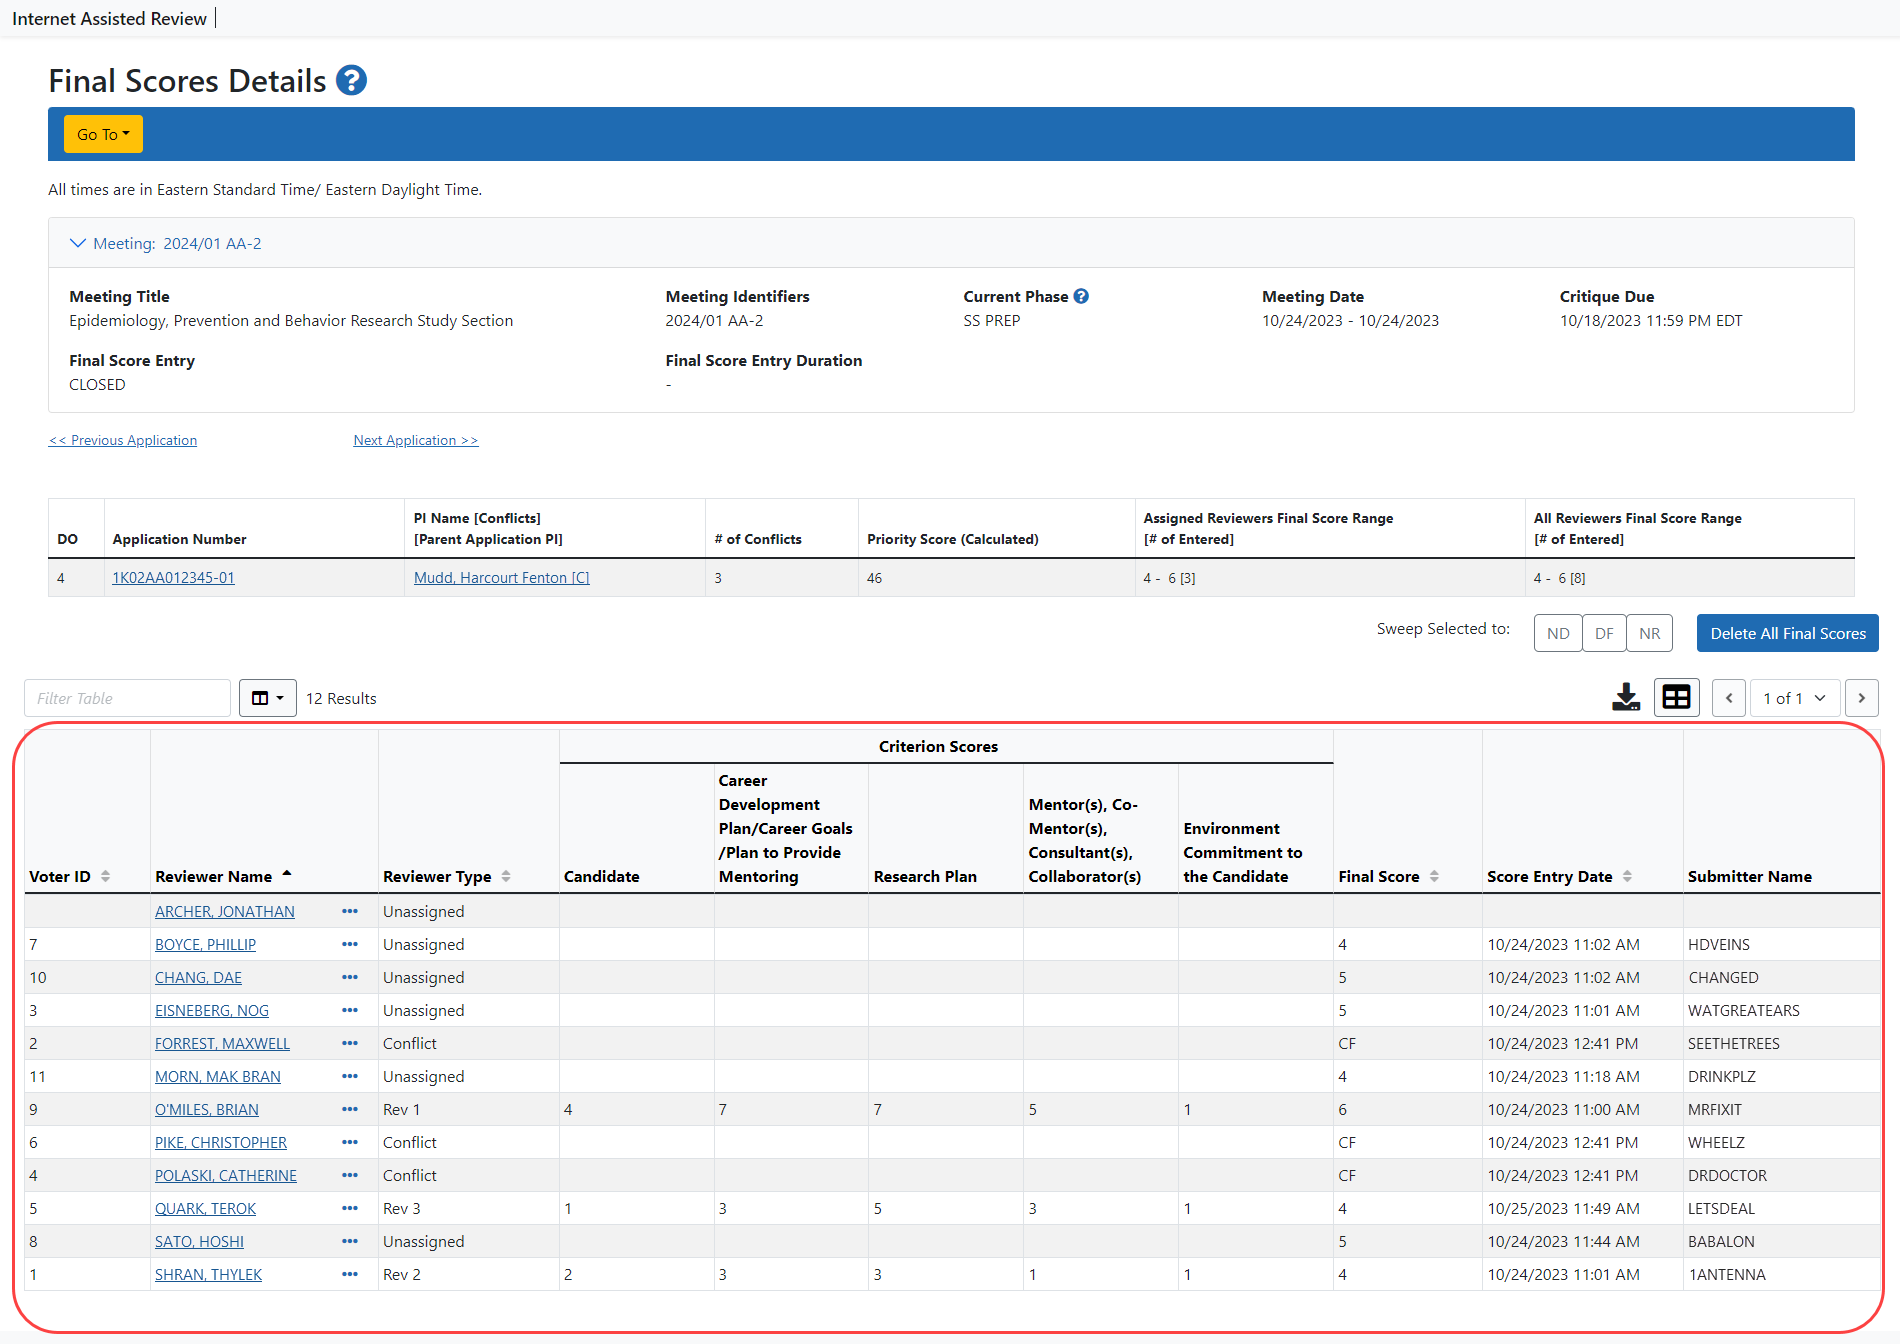This screenshot has width=1900, height=1344.
Task: Open reviewer PIKE, CHRISTOPHER link
Action: [x=221, y=1142]
